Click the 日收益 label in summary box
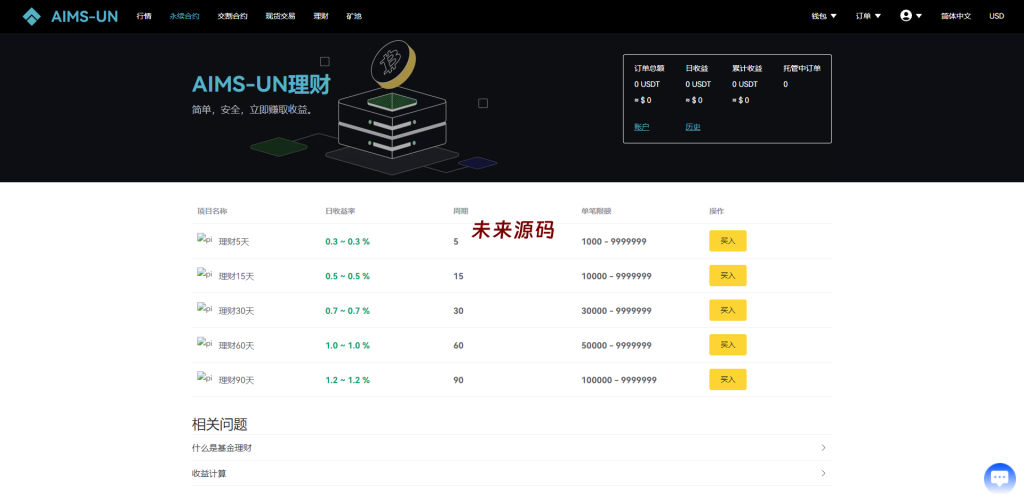This screenshot has height=494, width=1024. click(x=697, y=68)
